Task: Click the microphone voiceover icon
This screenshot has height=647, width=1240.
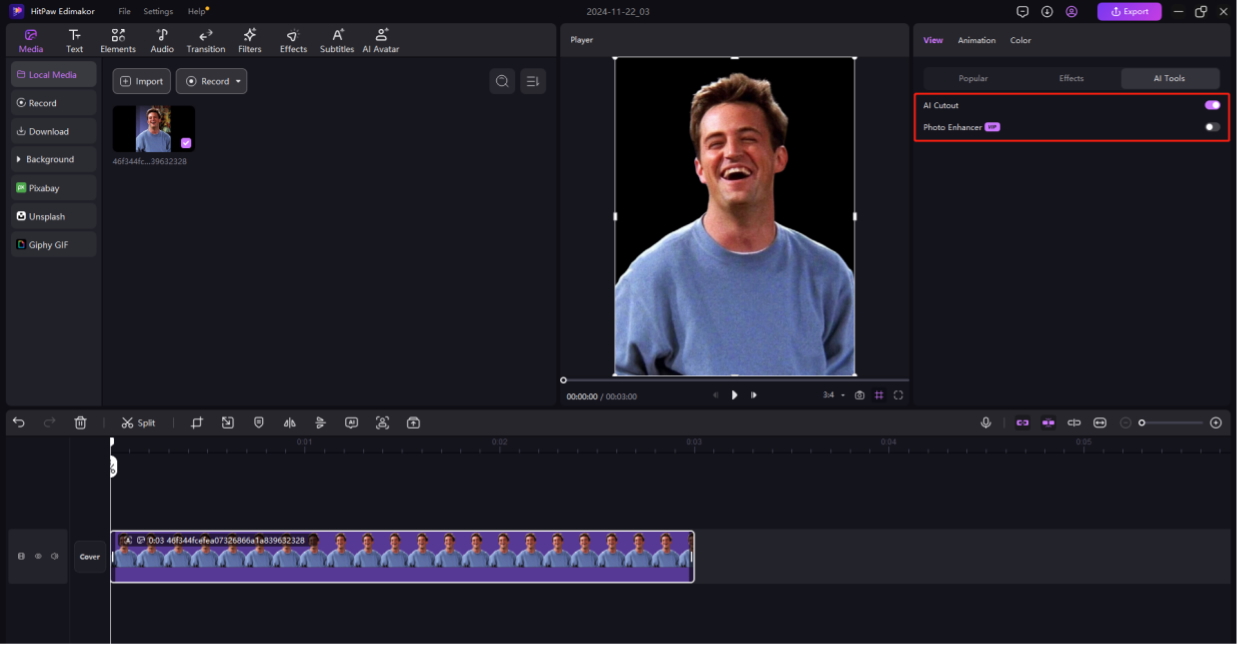Action: (x=986, y=423)
